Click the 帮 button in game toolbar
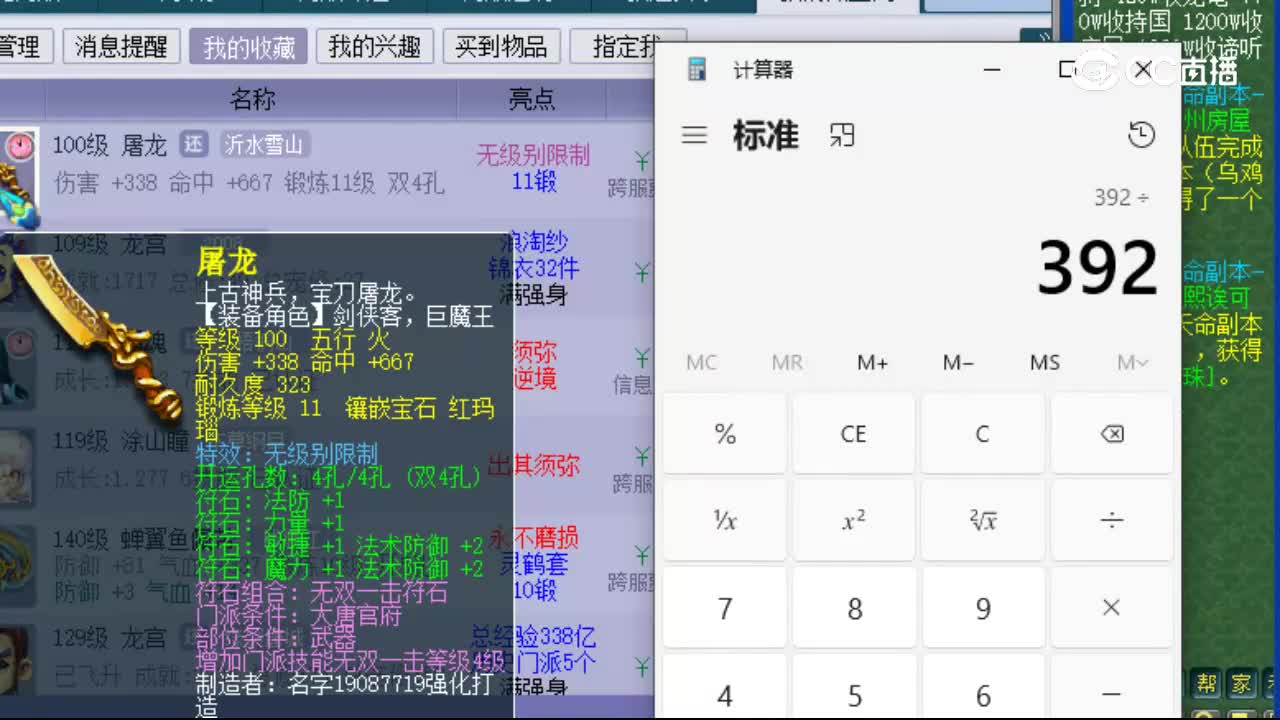This screenshot has width=1280, height=720. click(x=1207, y=684)
